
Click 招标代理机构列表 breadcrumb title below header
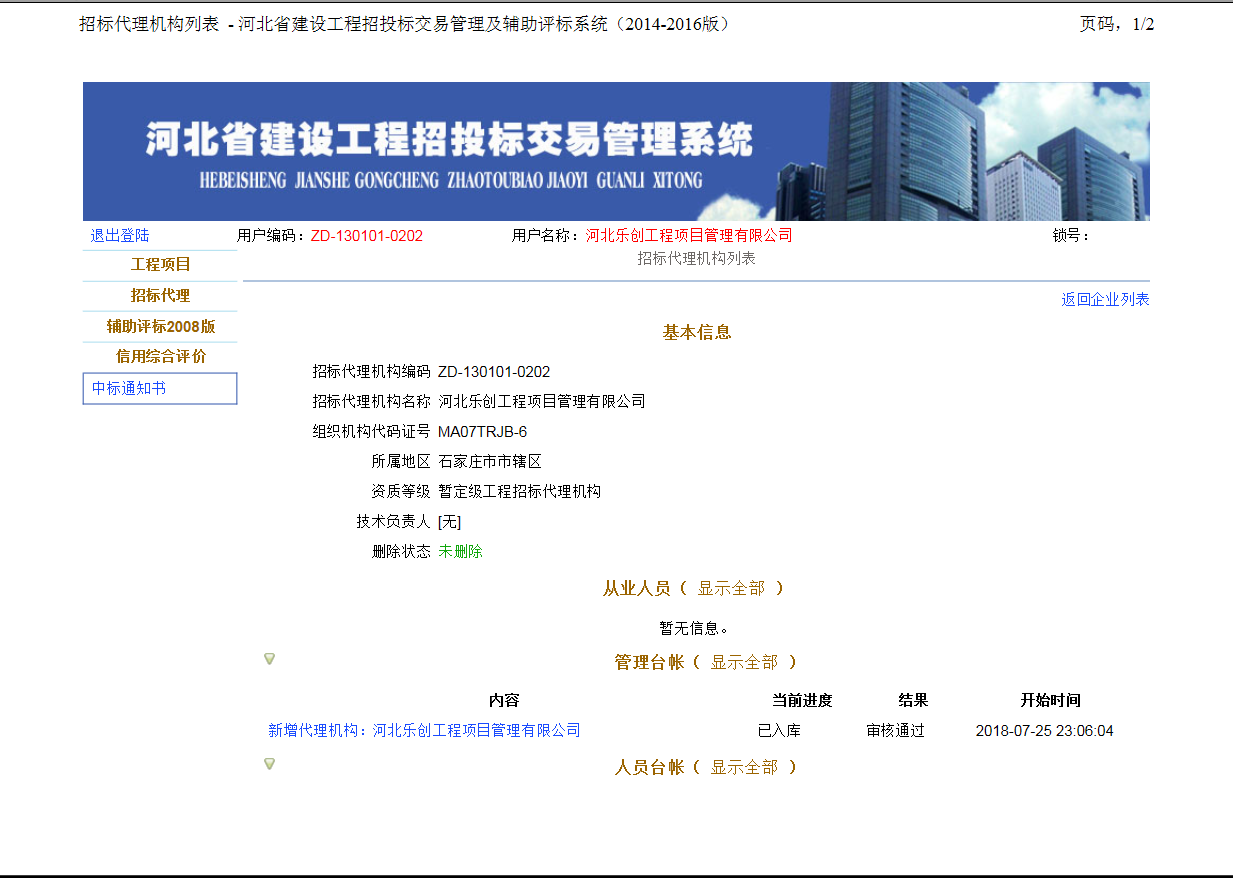pyautogui.click(x=697, y=259)
